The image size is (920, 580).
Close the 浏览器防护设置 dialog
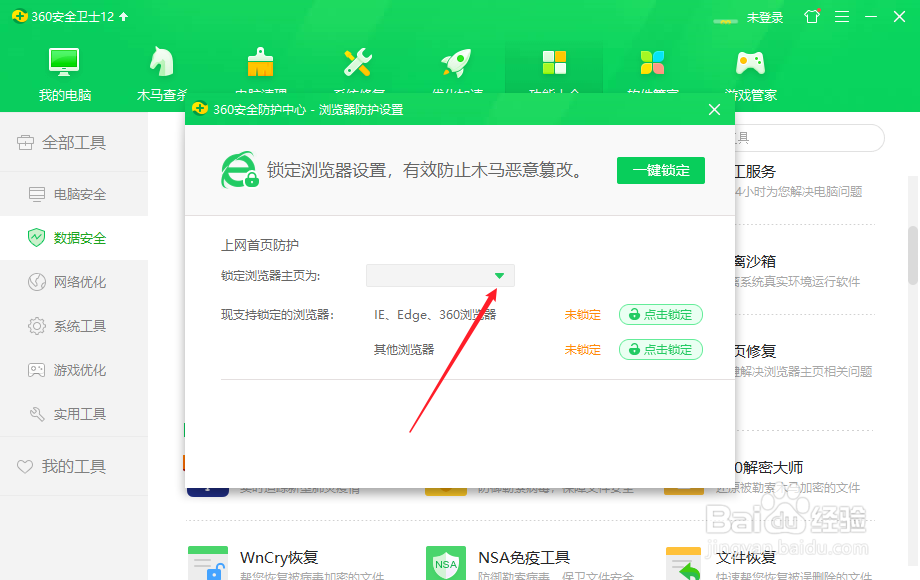click(714, 110)
